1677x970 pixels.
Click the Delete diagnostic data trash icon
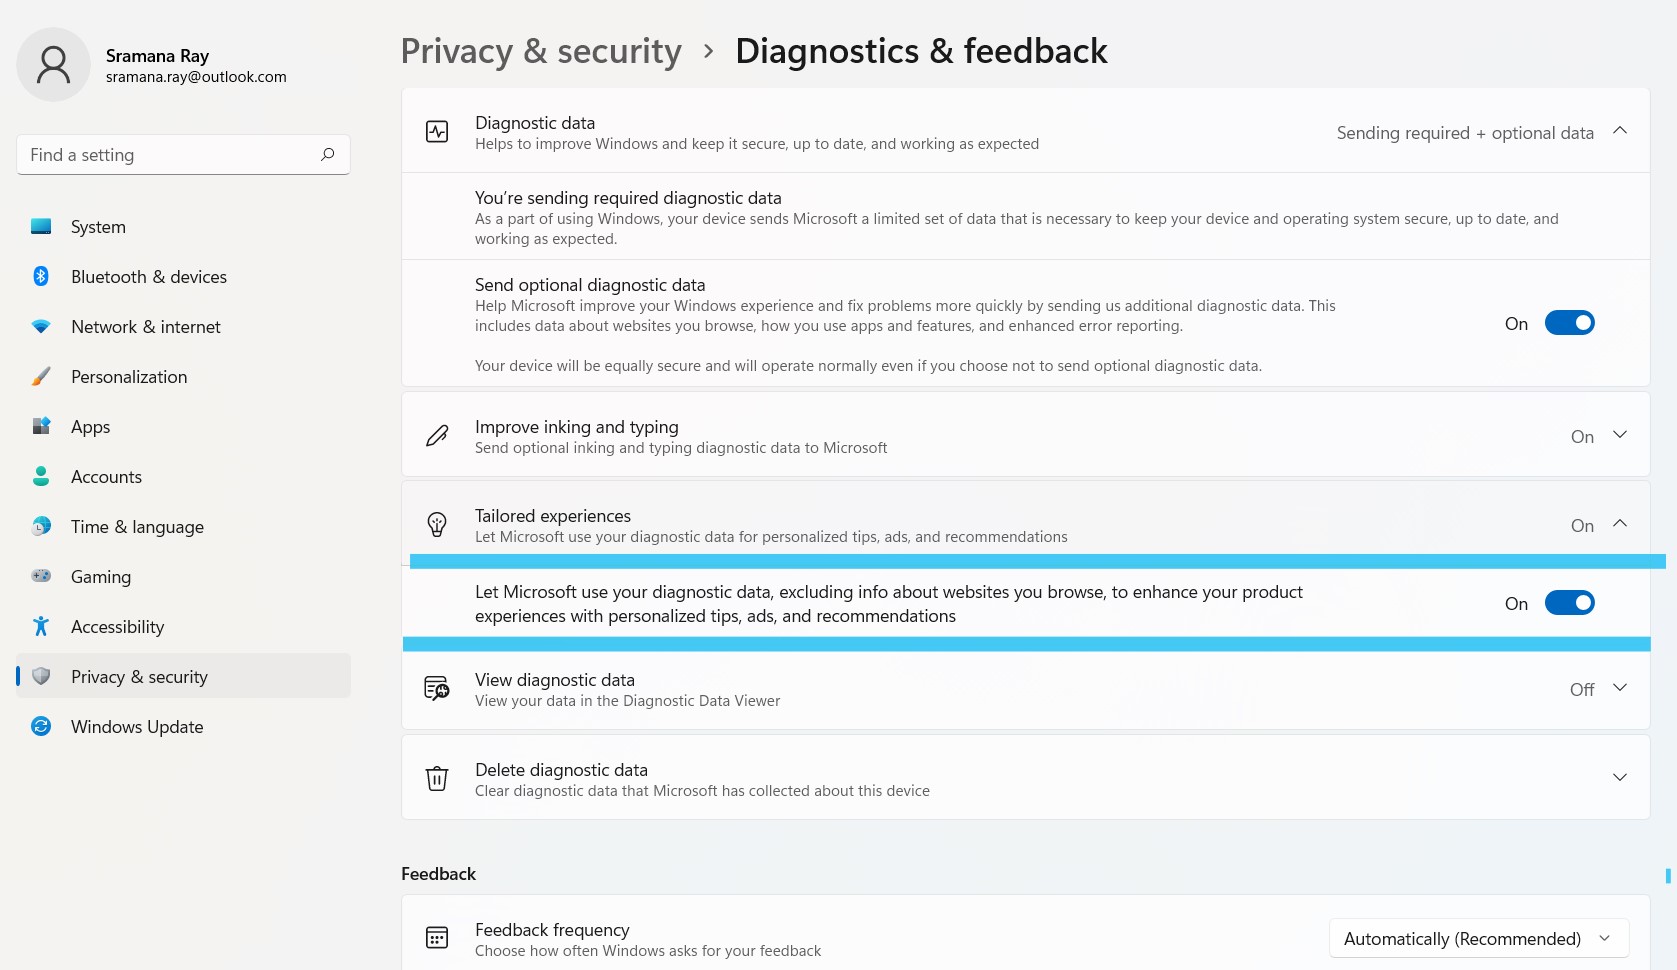(x=437, y=778)
